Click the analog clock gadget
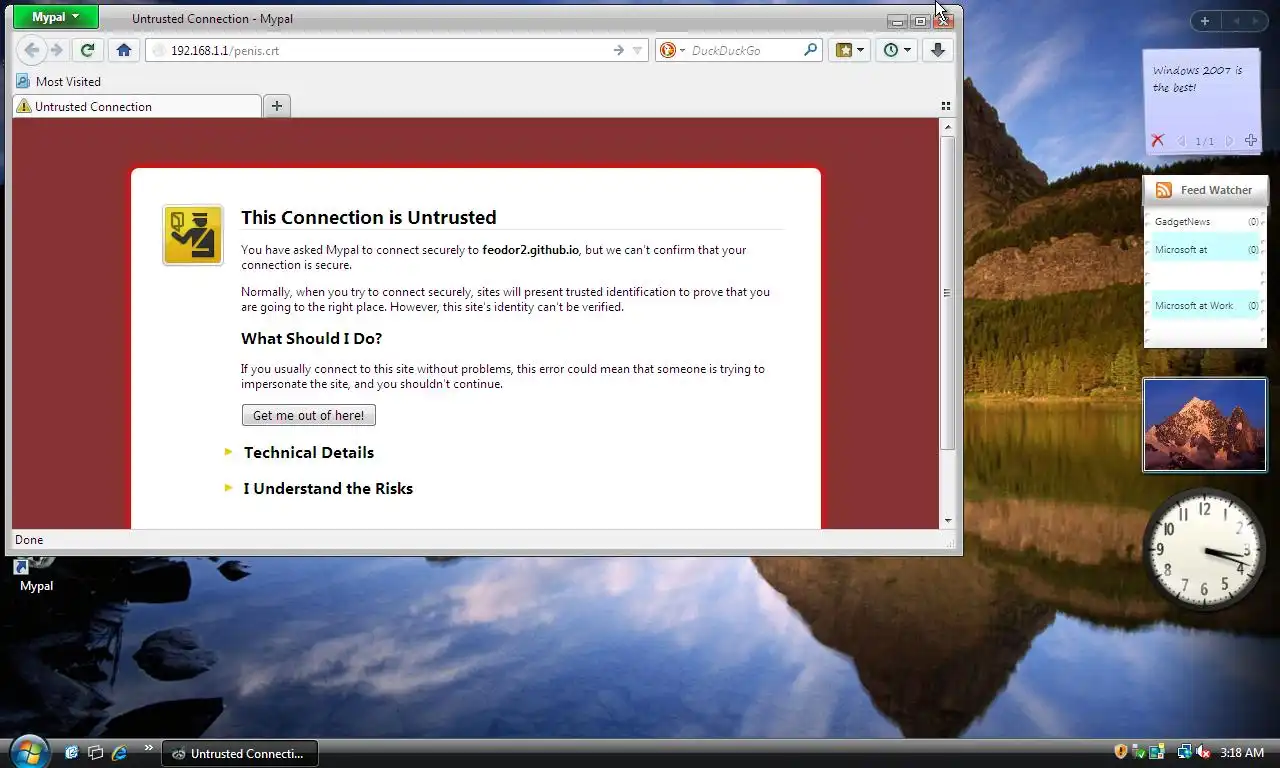Viewport: 1280px width, 768px height. (x=1205, y=549)
